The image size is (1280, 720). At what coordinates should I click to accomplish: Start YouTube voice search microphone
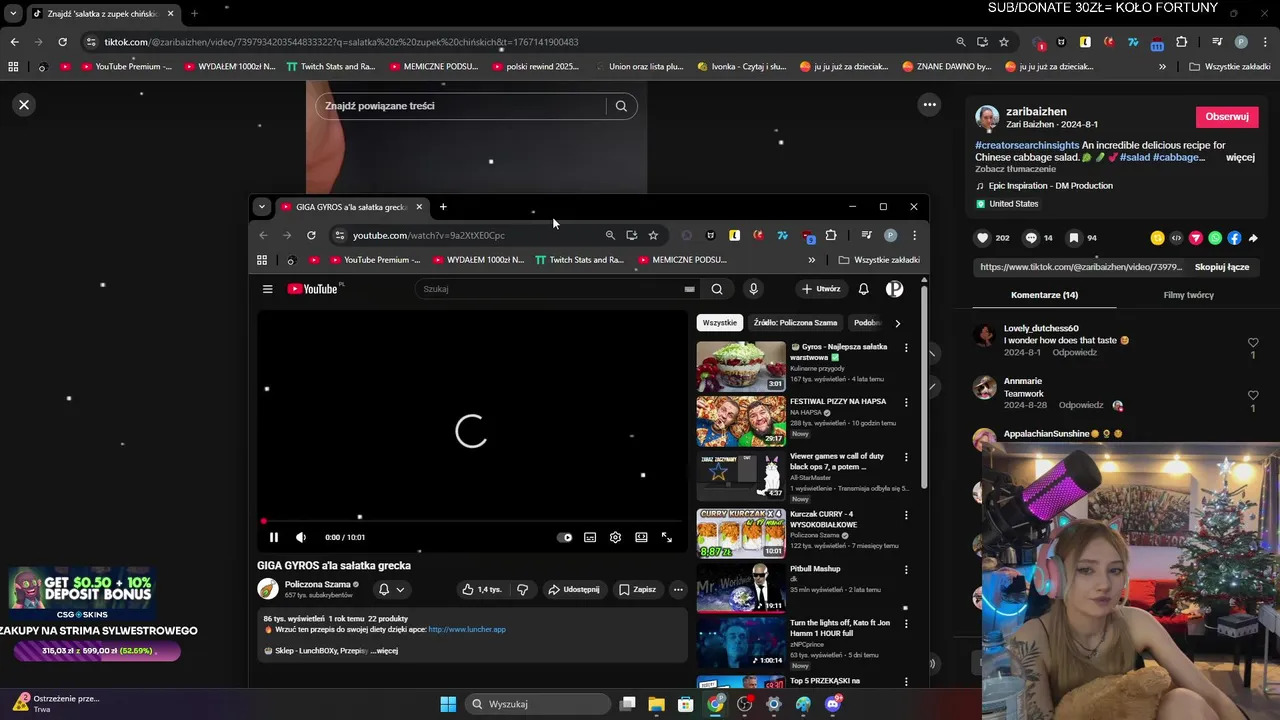753,289
